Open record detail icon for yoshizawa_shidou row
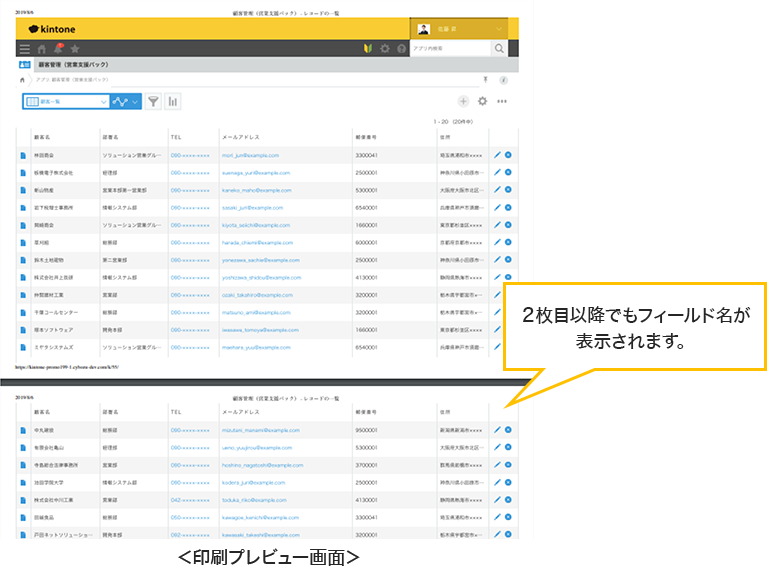 (x=23, y=278)
